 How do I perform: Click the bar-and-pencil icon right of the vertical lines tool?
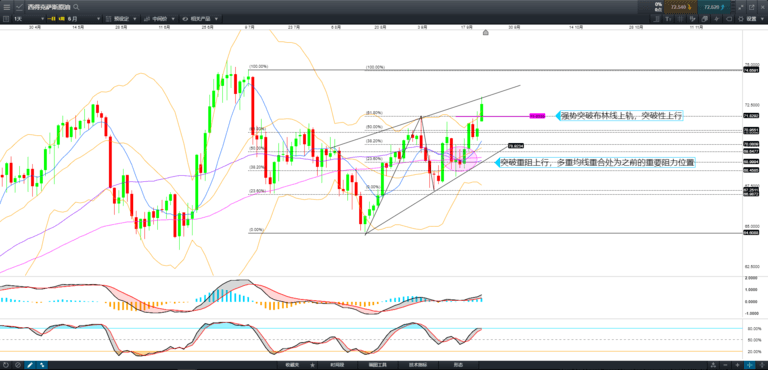click(693, 19)
